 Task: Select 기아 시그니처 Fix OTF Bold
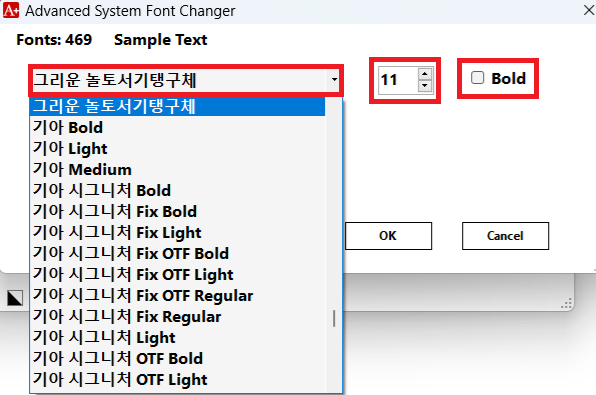tap(178, 253)
